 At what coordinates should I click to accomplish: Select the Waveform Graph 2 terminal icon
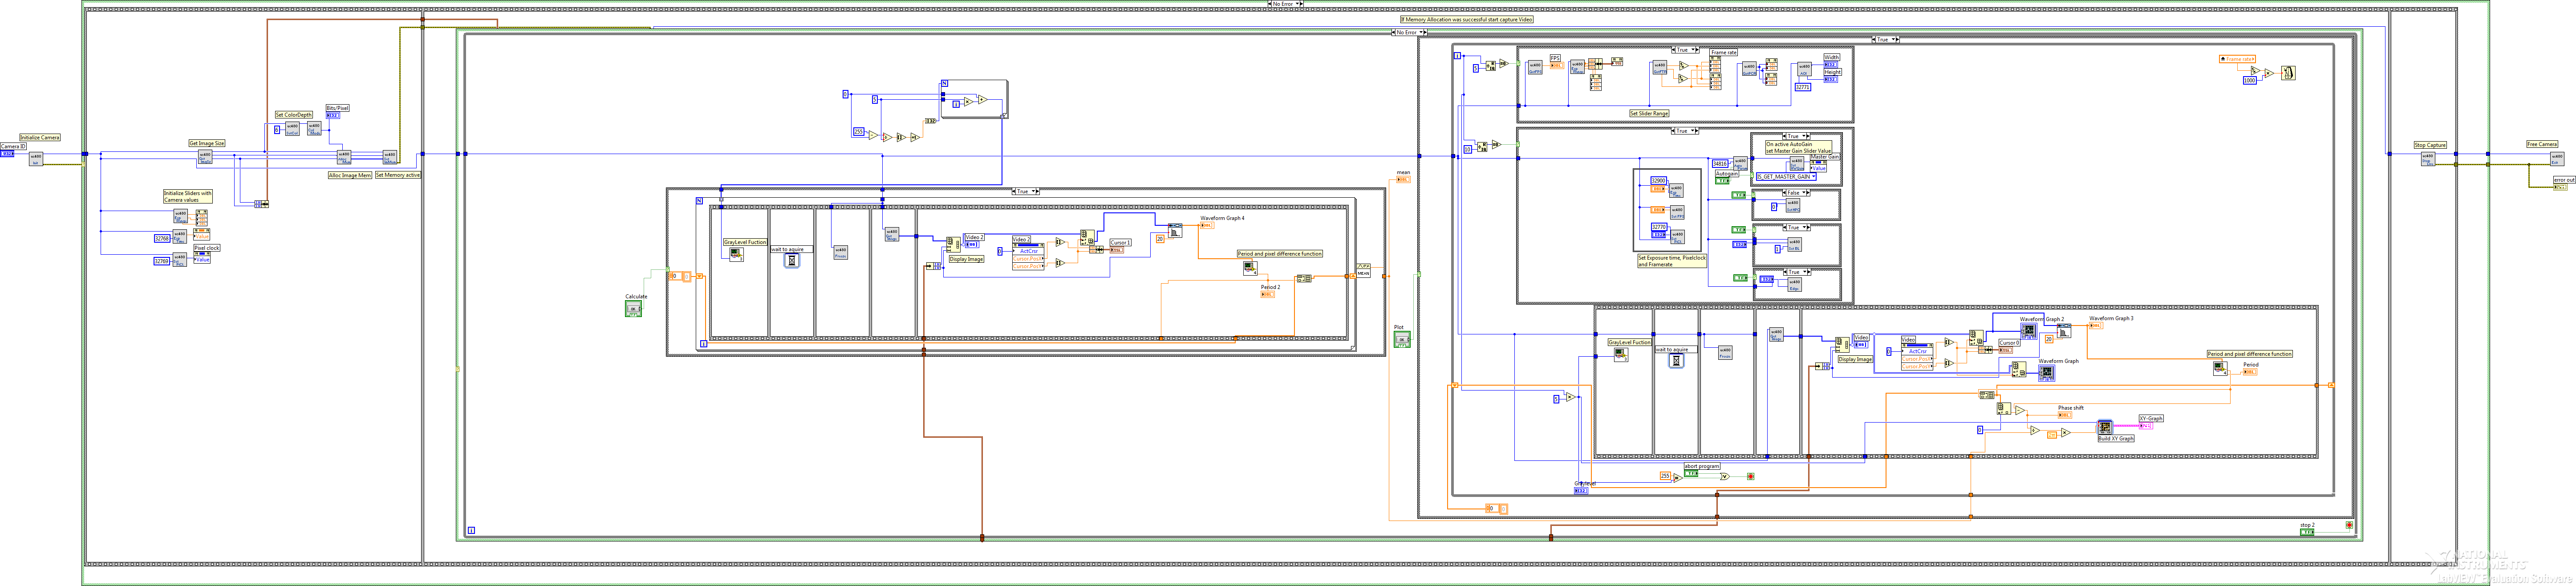click(2029, 330)
